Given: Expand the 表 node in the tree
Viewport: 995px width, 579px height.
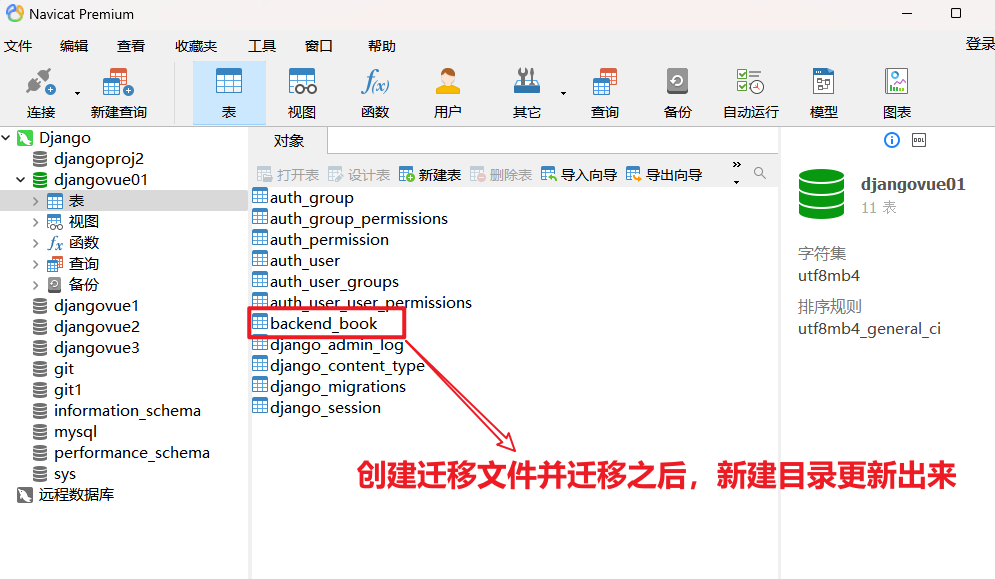Looking at the screenshot, I should coord(36,201).
